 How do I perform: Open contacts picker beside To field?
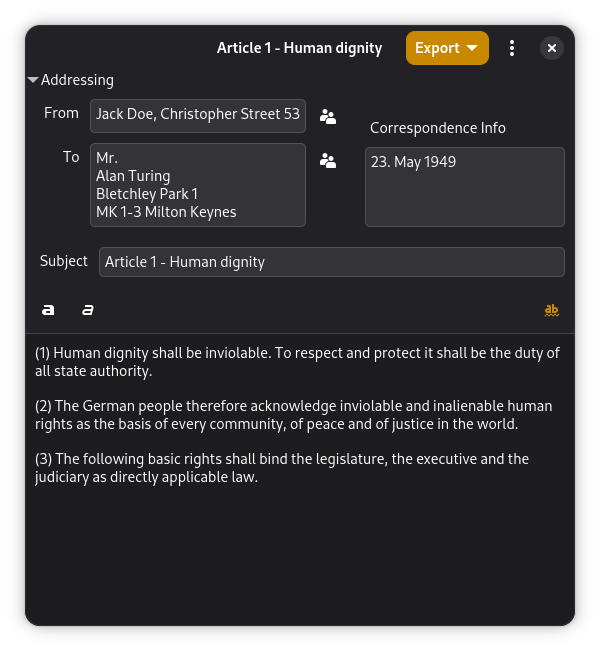point(328,161)
